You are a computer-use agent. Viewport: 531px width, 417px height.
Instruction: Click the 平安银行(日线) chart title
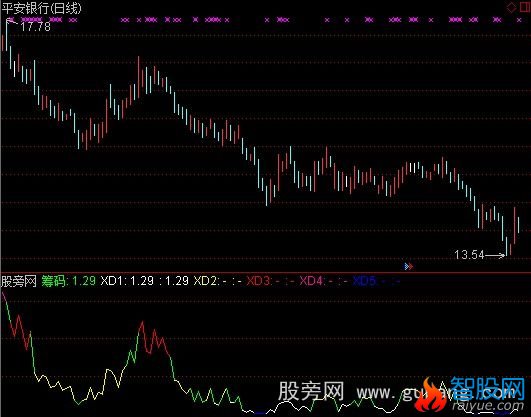pos(42,8)
